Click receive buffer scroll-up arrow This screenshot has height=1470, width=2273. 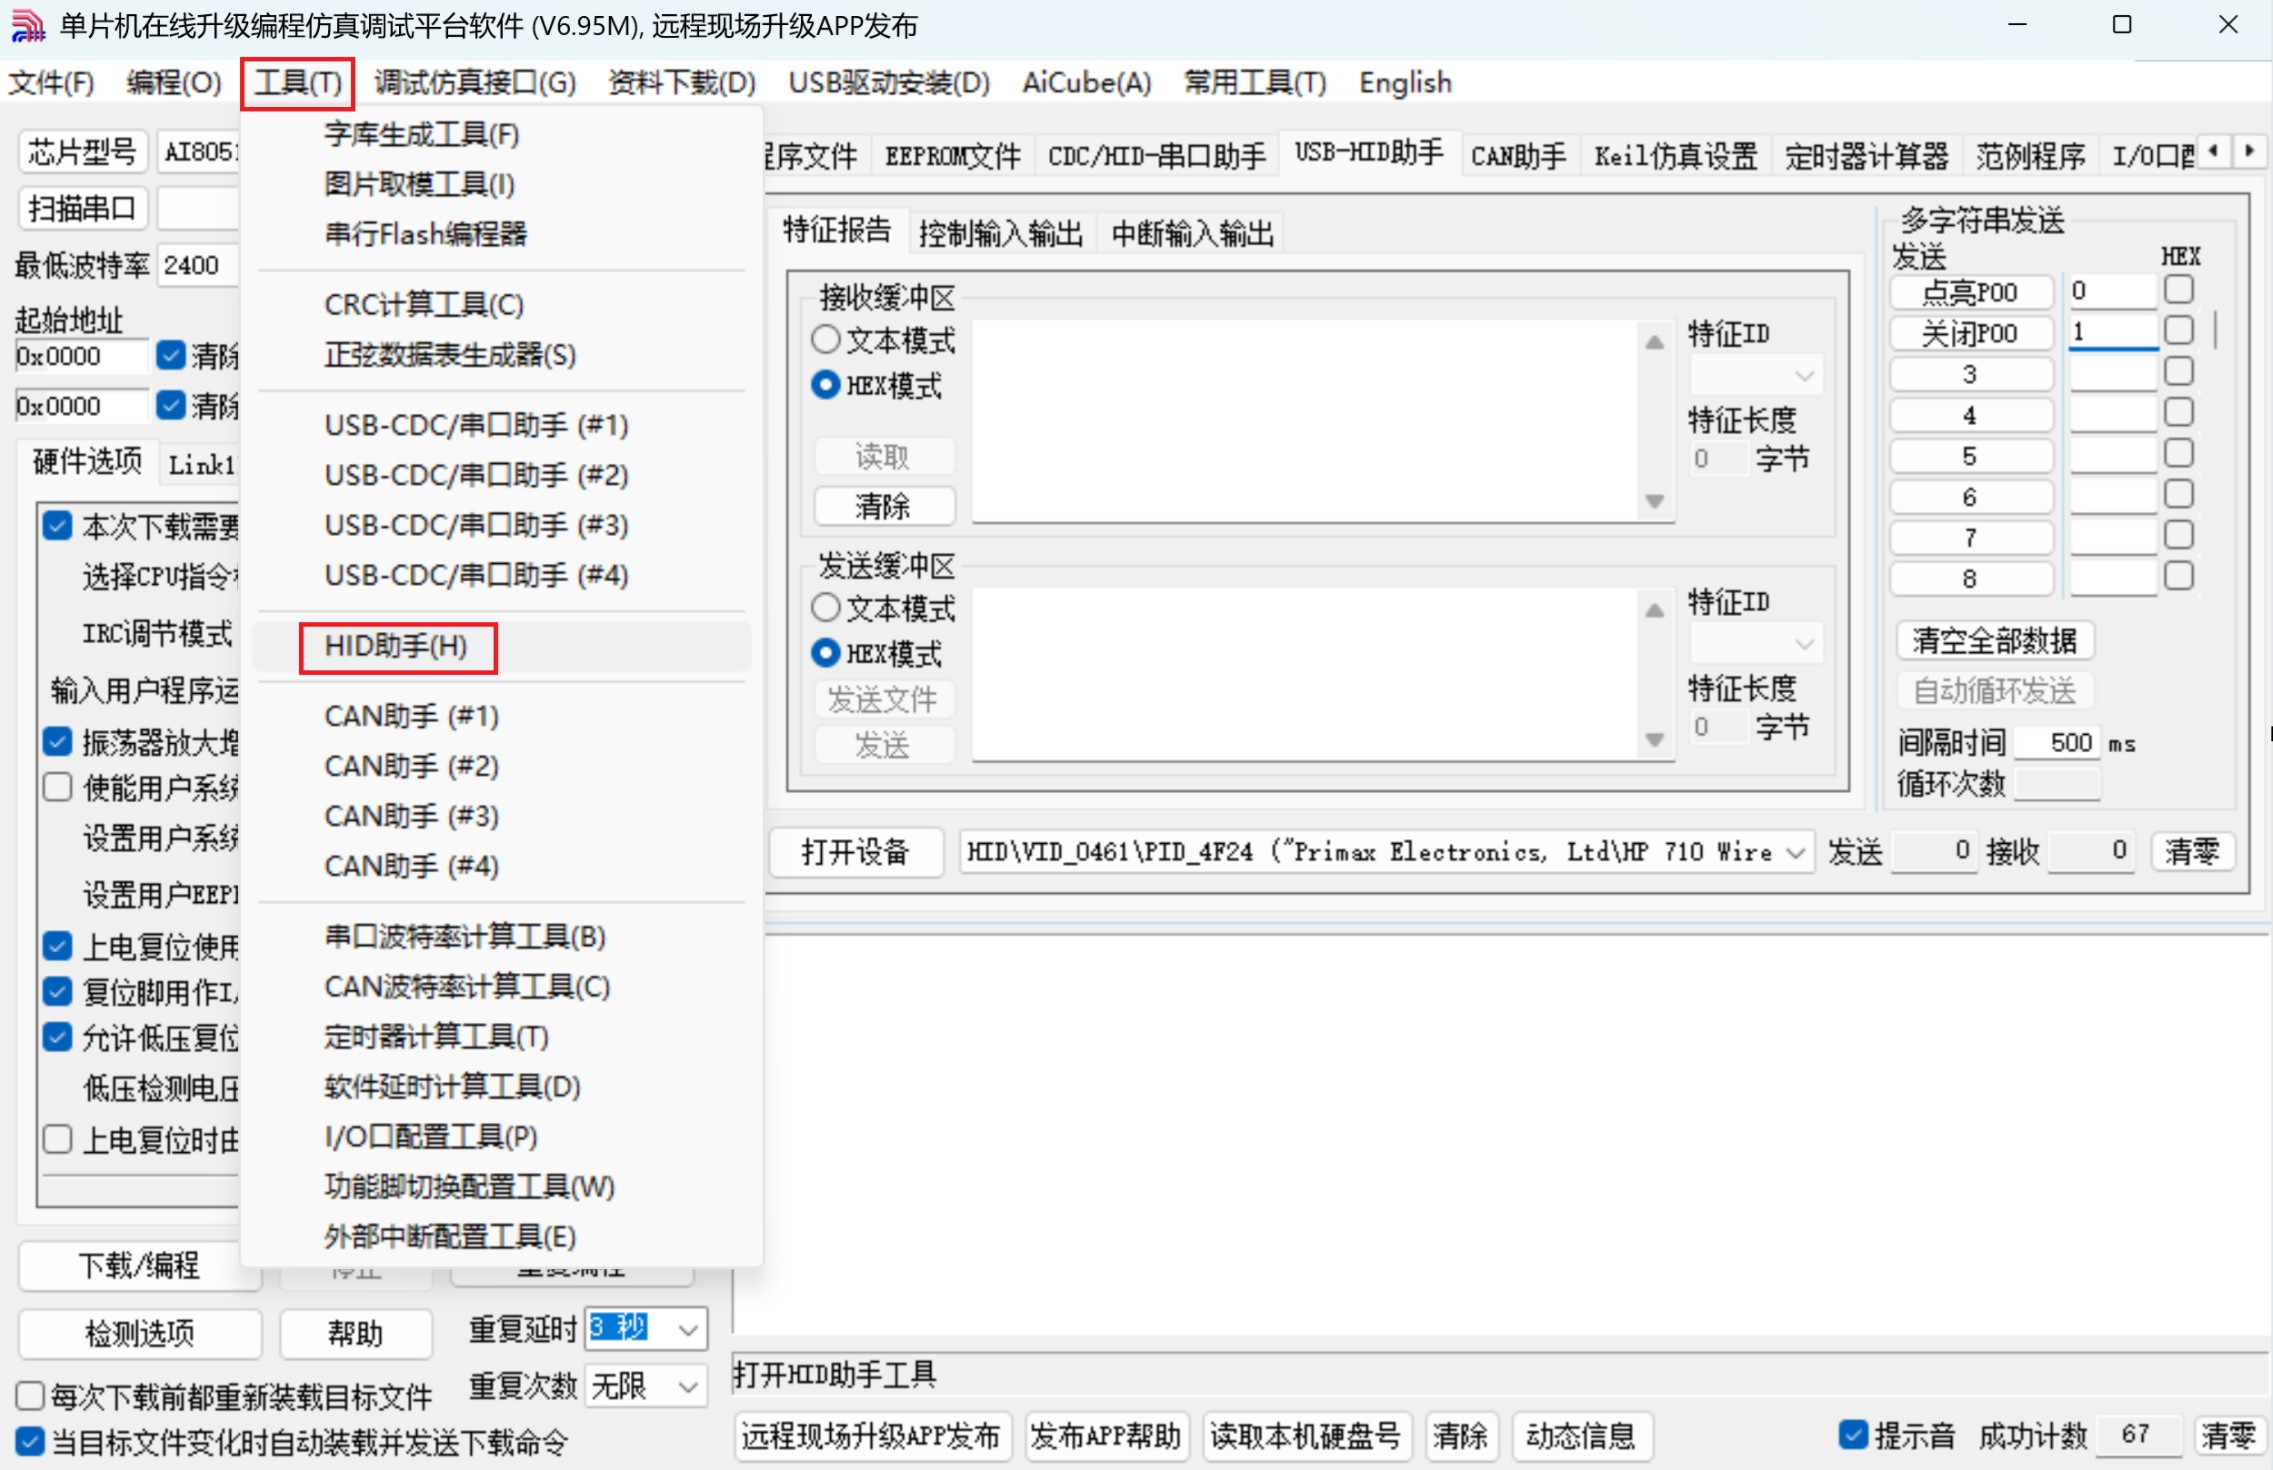point(1655,343)
